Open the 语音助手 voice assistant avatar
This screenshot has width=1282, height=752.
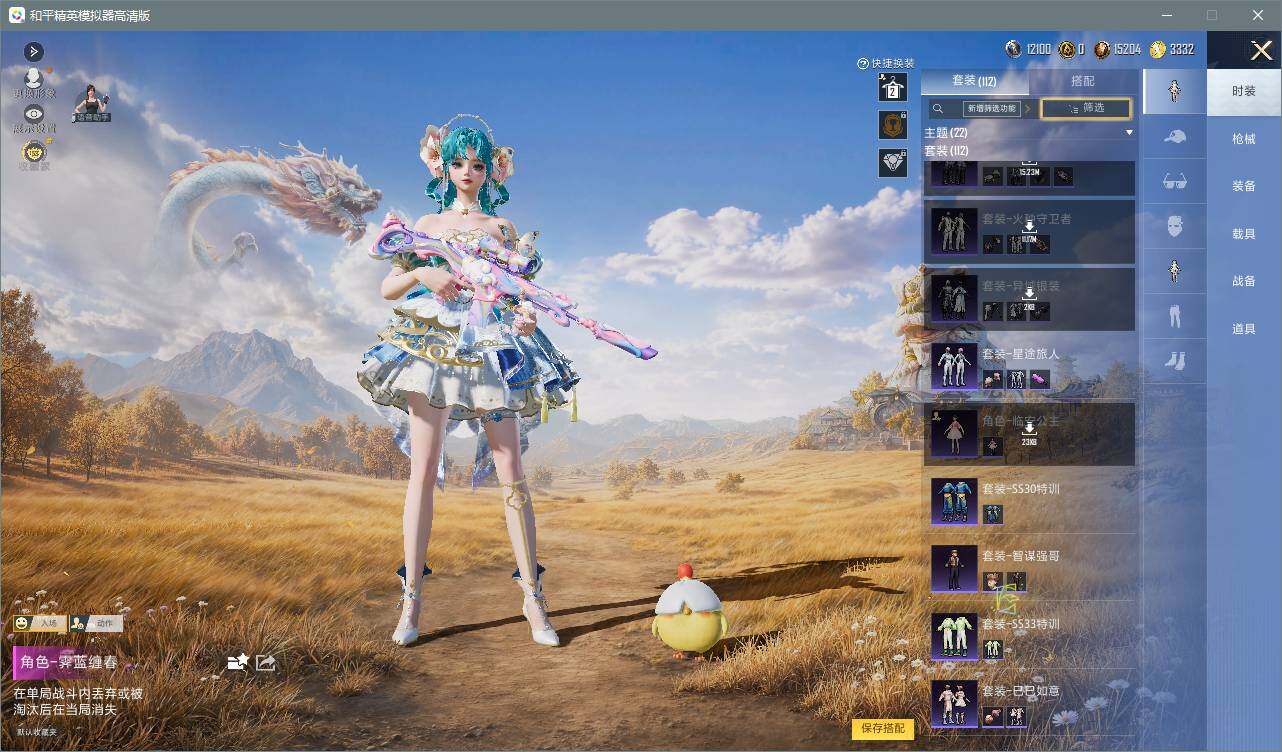[x=91, y=102]
